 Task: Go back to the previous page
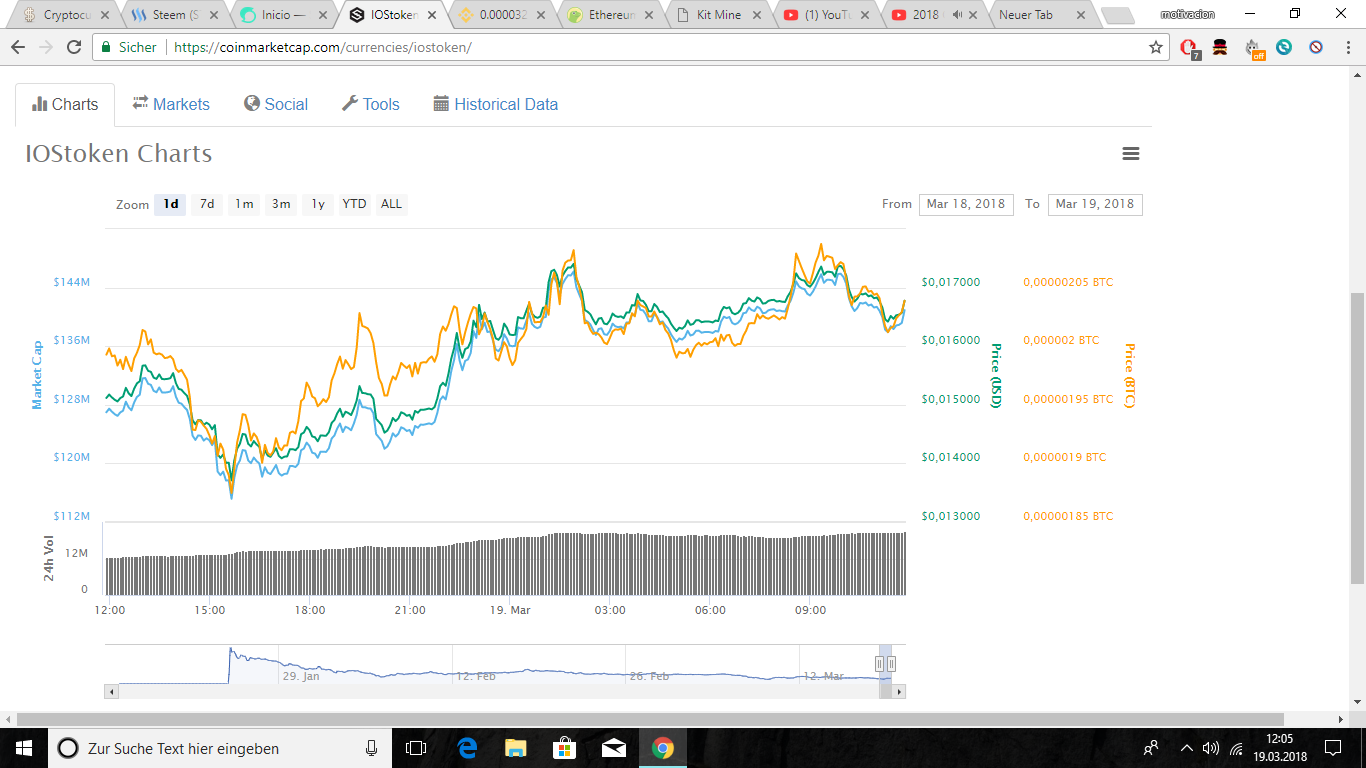pyautogui.click(x=18, y=47)
